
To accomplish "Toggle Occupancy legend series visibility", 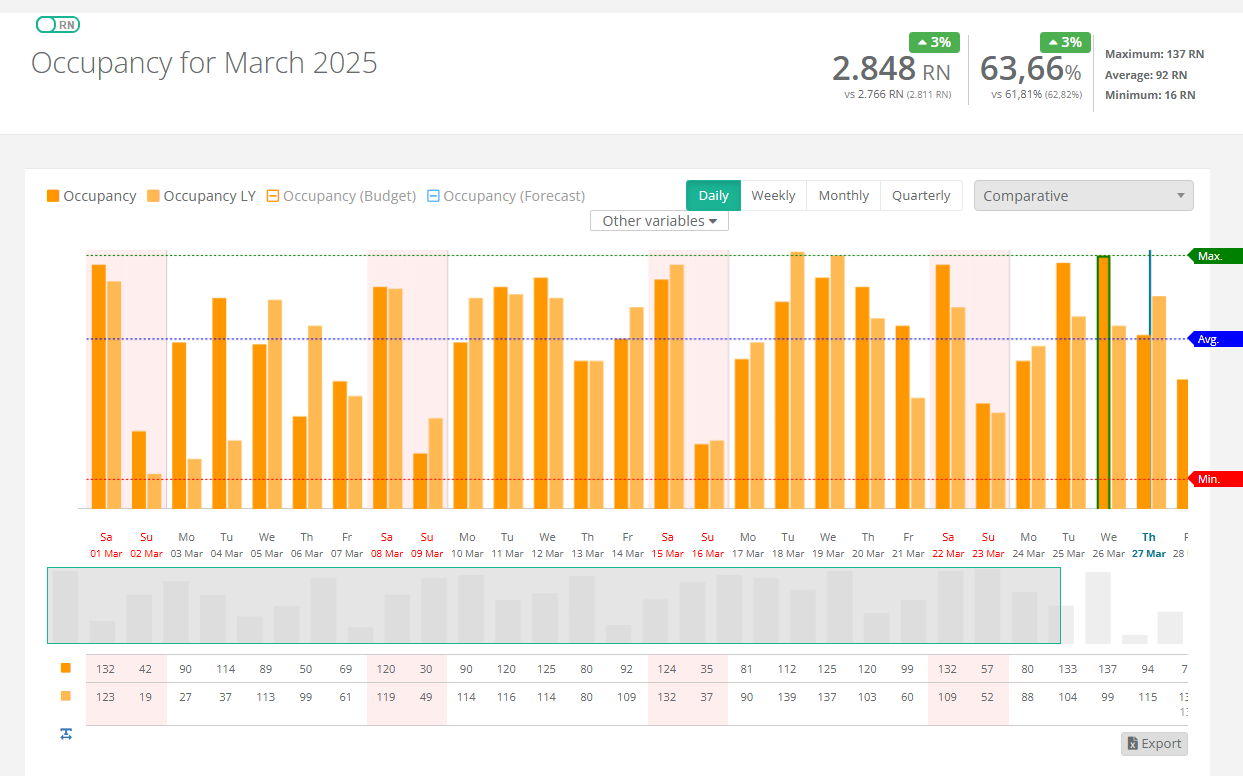I will pyautogui.click(x=91, y=196).
